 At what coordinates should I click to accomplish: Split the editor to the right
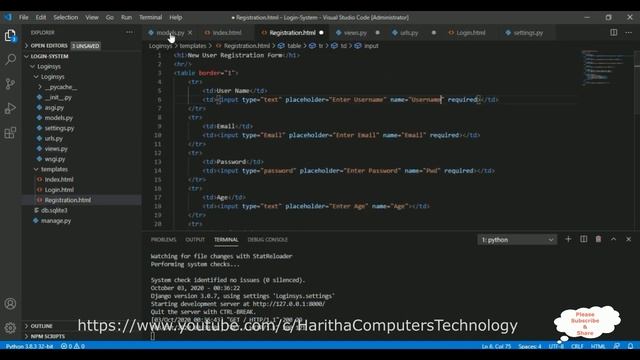pos(613,32)
